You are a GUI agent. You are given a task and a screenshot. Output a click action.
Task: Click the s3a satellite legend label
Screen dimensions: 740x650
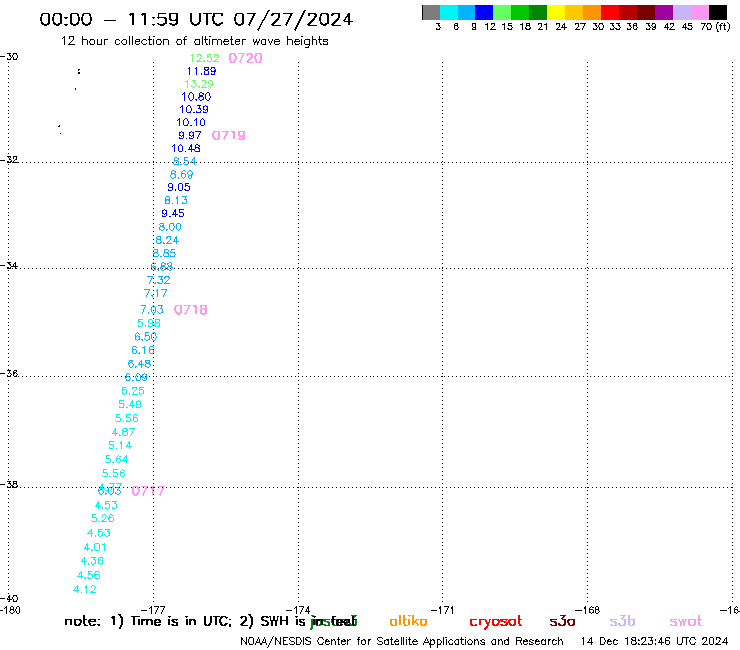tap(562, 621)
